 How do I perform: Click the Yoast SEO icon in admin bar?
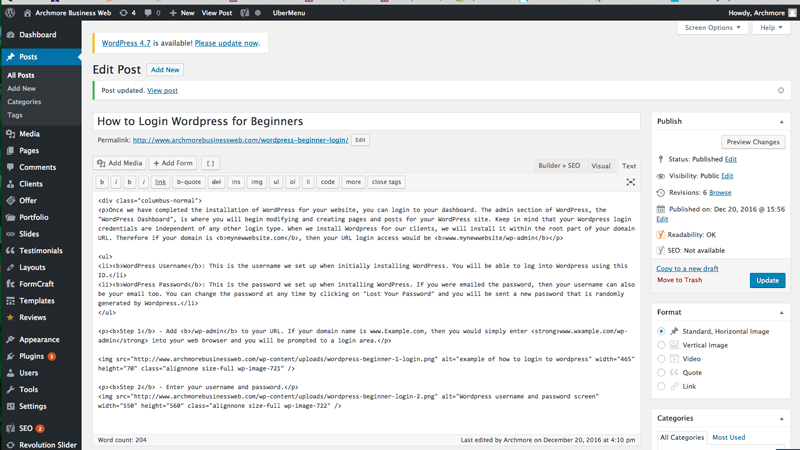[x=245, y=13]
